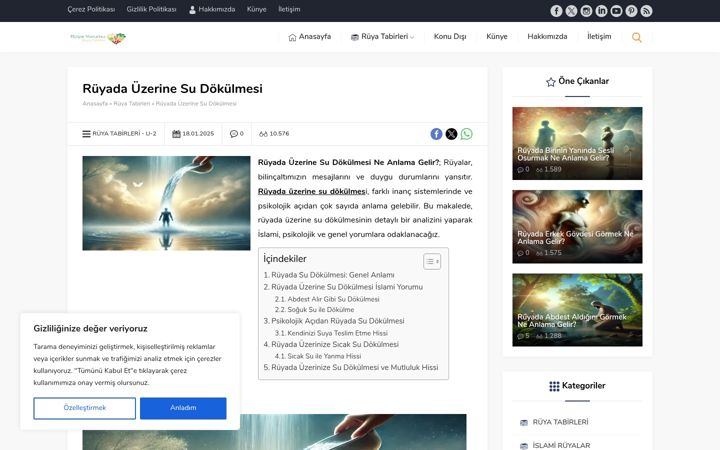The width and height of the screenshot is (720, 450).
Task: Click Anasayfa breadcrumb link
Action: [95, 104]
